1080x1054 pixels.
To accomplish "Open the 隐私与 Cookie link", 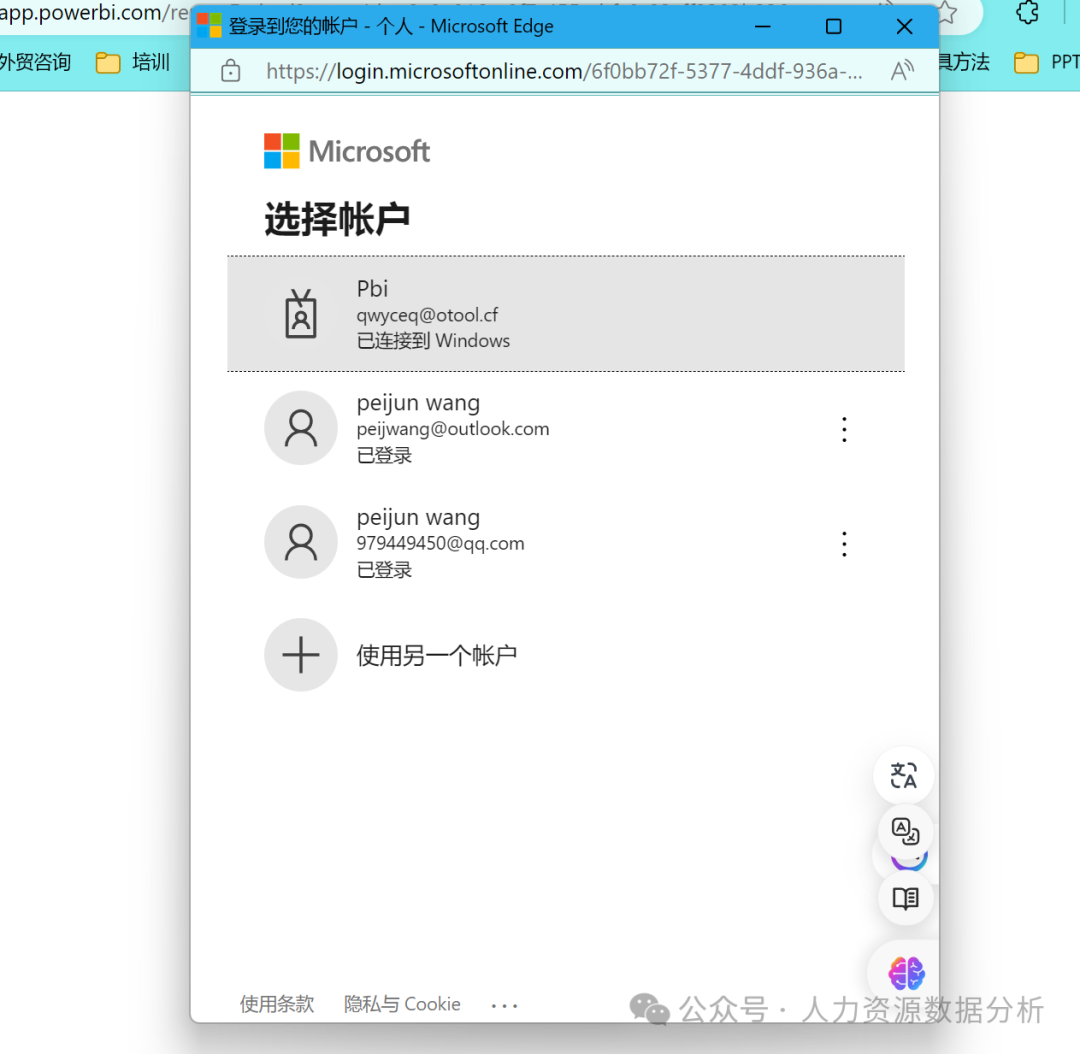I will pos(402,1004).
